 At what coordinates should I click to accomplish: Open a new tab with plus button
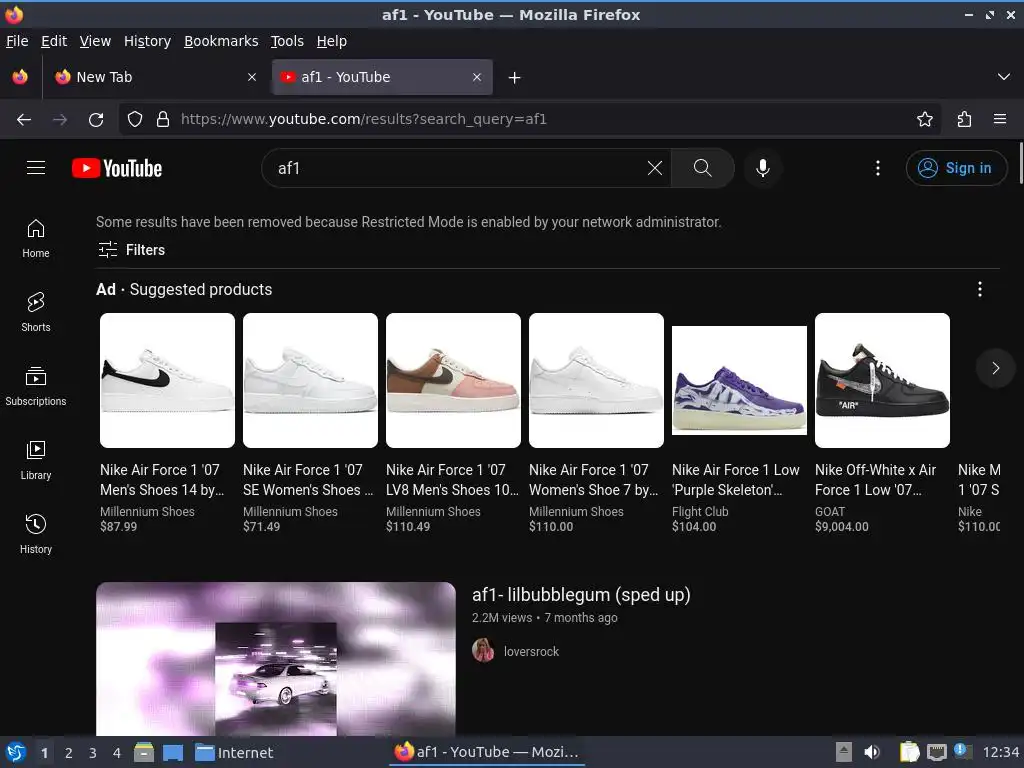tap(515, 78)
